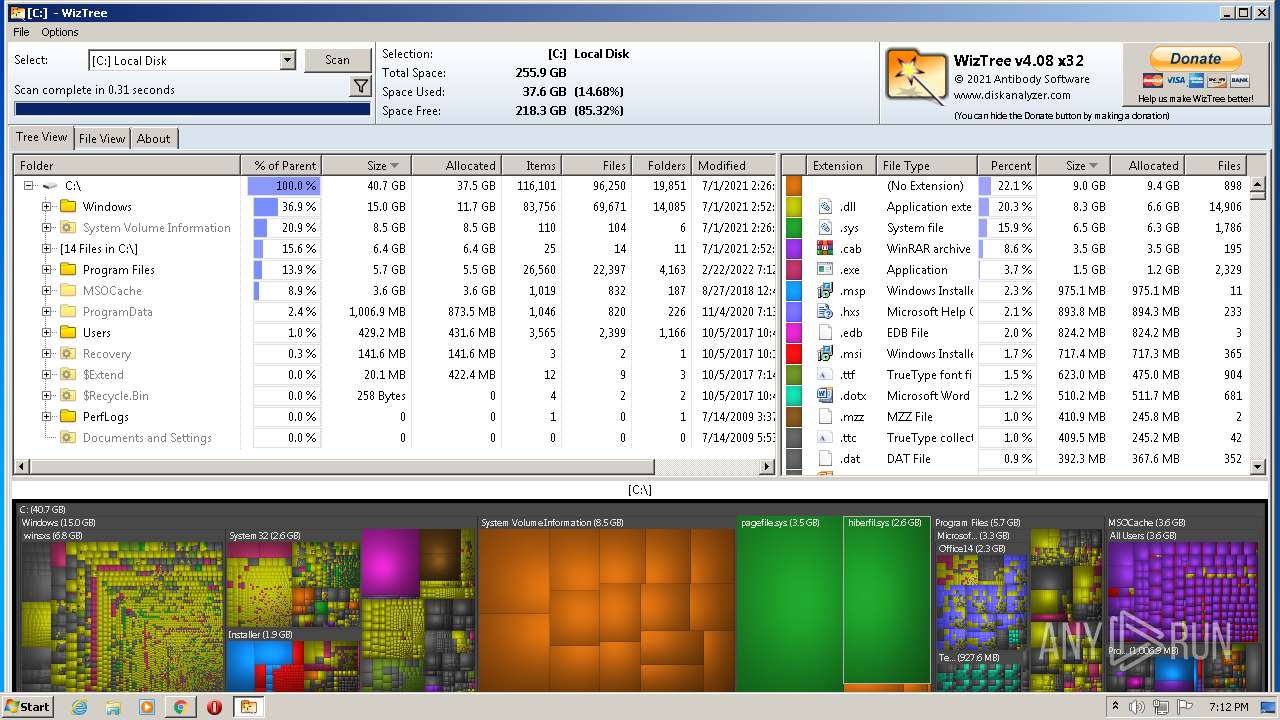The image size is (1280, 720).
Task: Click the Donate button
Action: pyautogui.click(x=1196, y=58)
